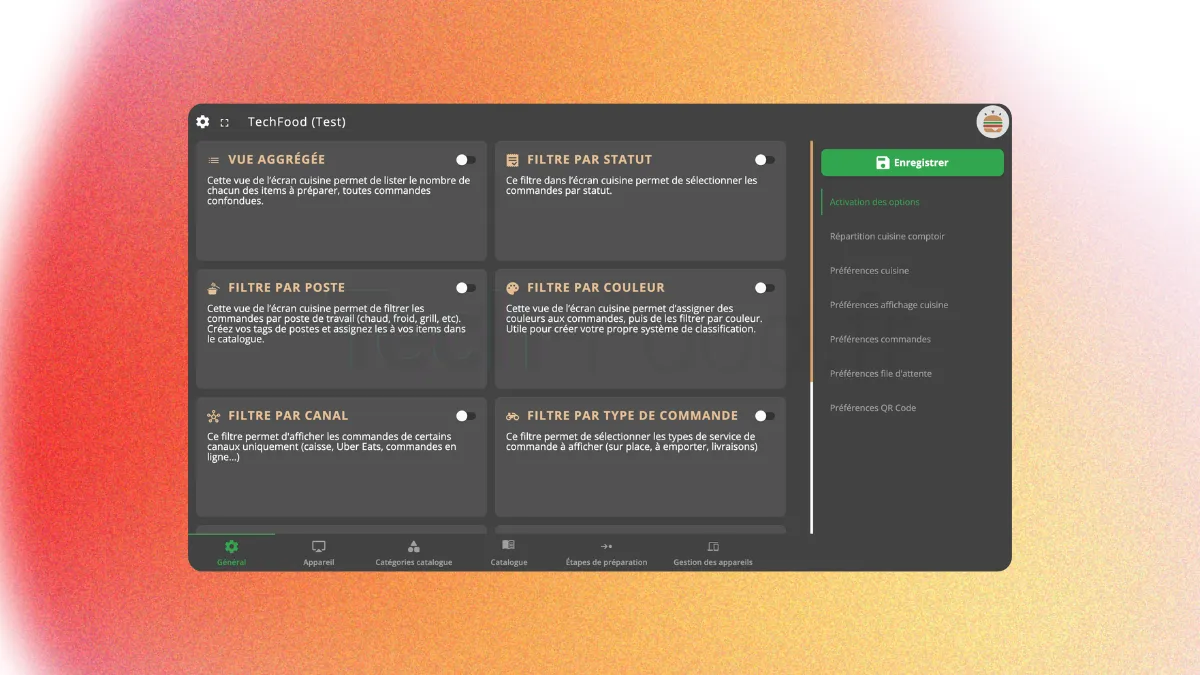The height and width of the screenshot is (675, 1200).
Task: Click the vertical scrollbar beside the option cards
Action: 811,336
